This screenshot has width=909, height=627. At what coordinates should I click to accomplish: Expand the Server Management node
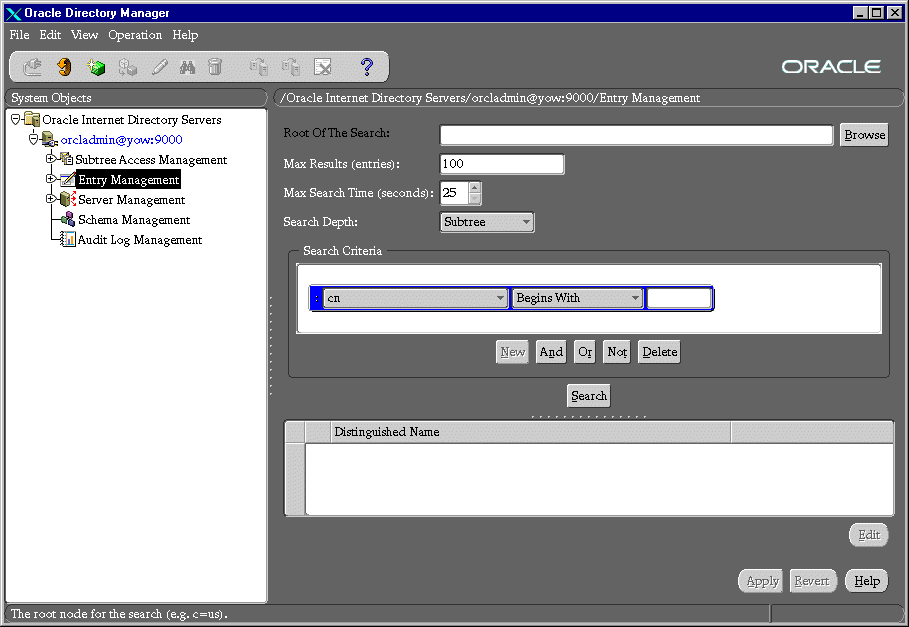pos(51,199)
